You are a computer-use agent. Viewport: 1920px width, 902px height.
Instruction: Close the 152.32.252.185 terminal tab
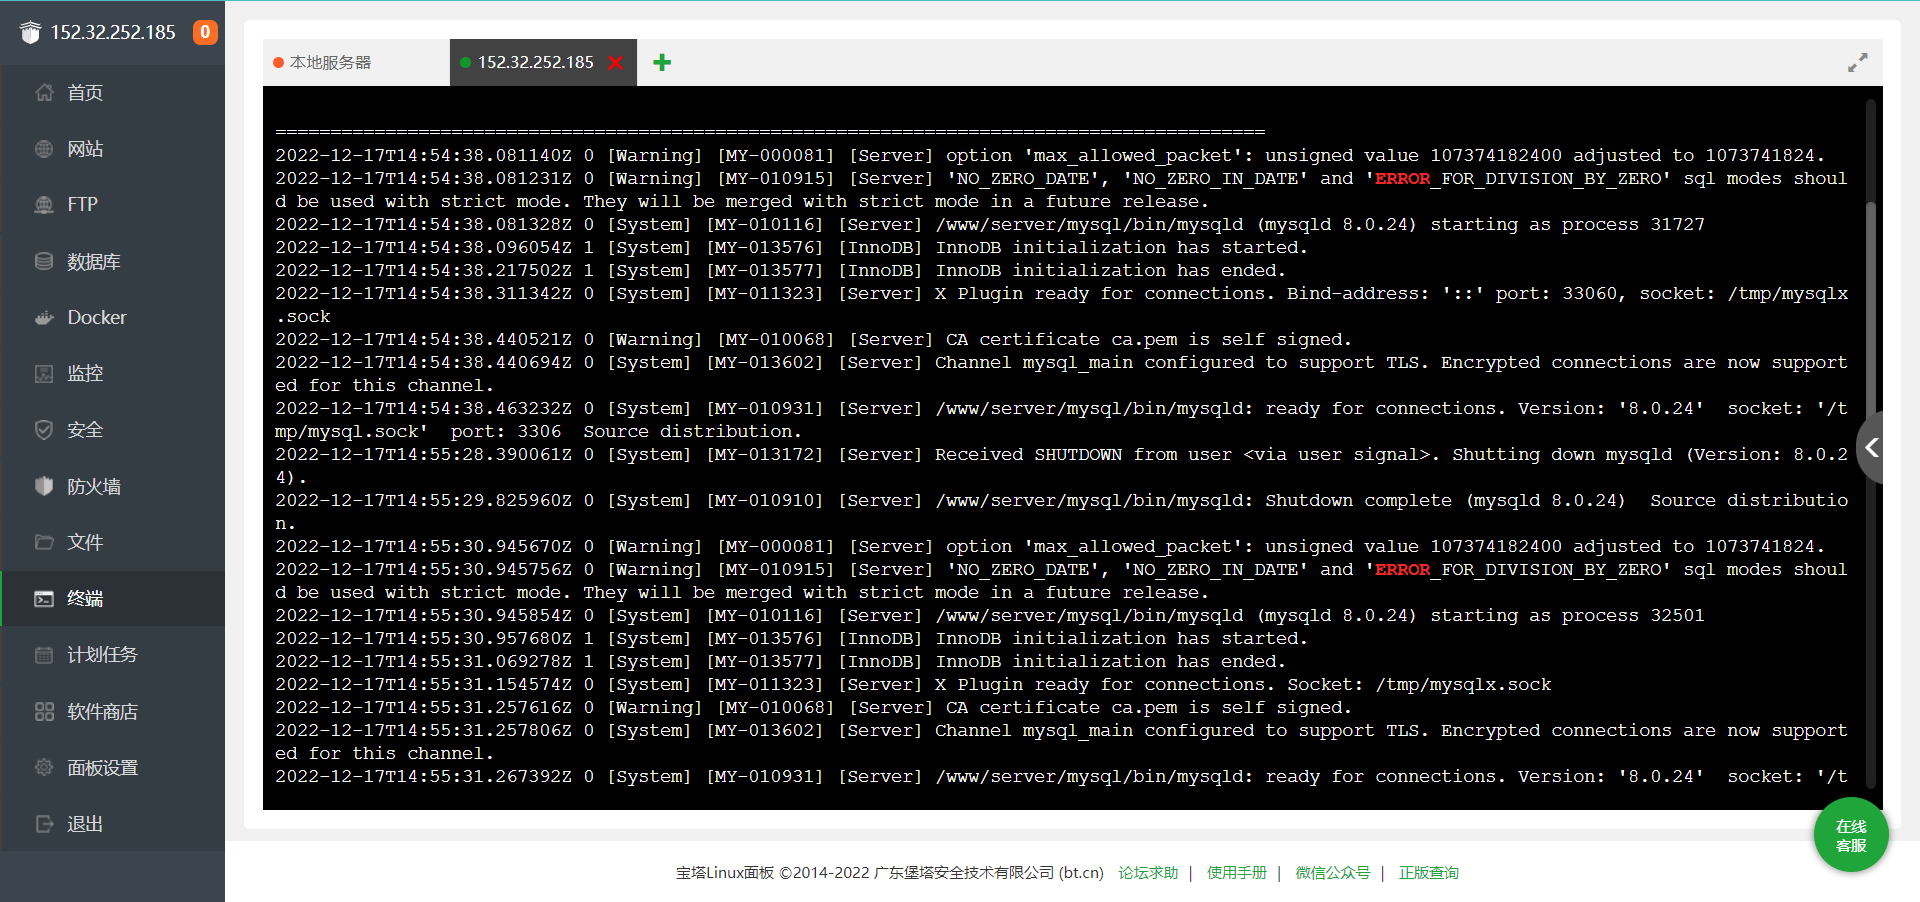[x=616, y=63]
